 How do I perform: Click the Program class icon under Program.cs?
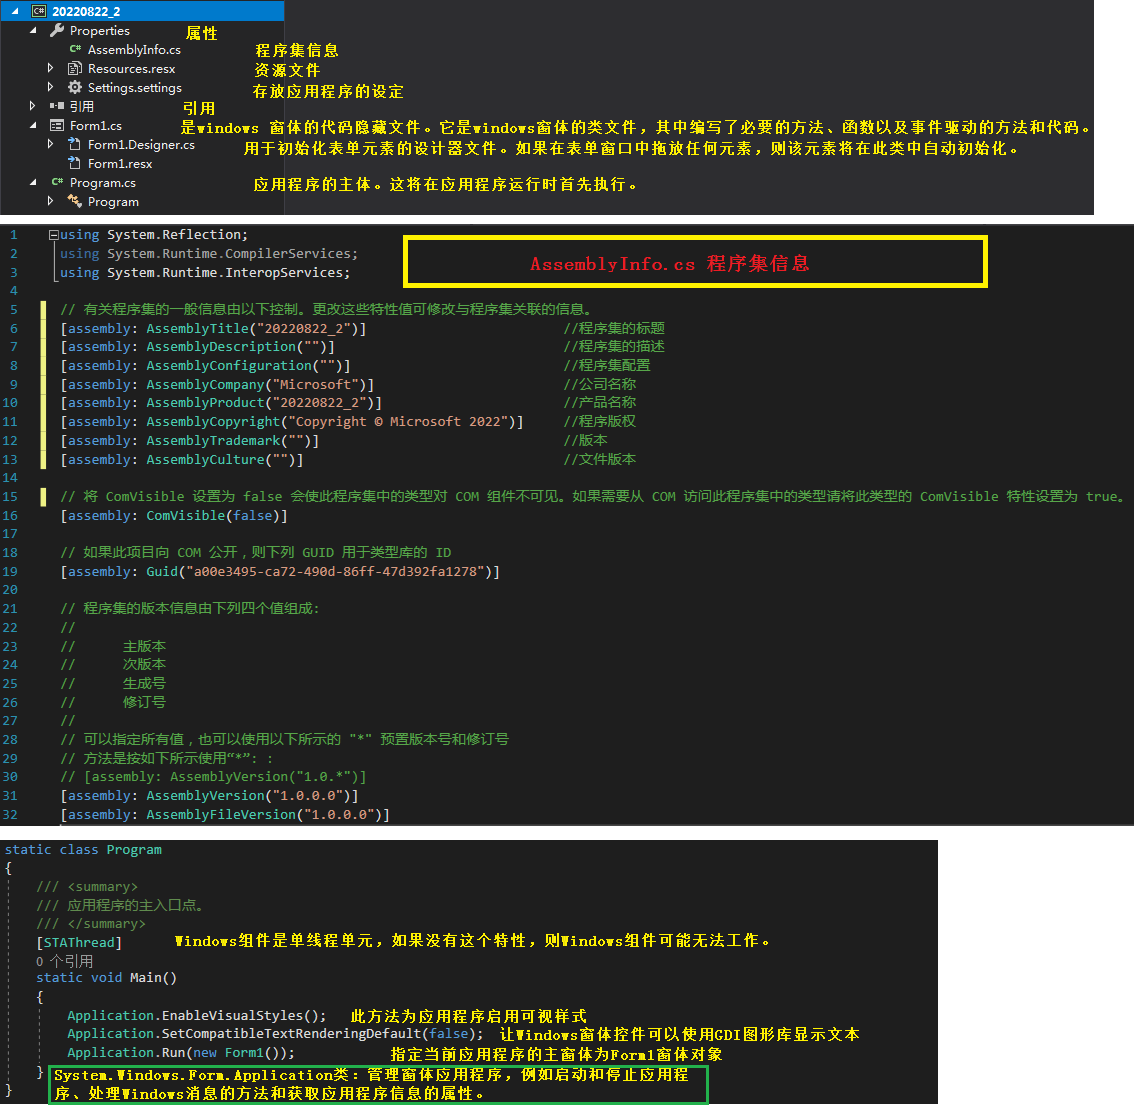point(74,201)
